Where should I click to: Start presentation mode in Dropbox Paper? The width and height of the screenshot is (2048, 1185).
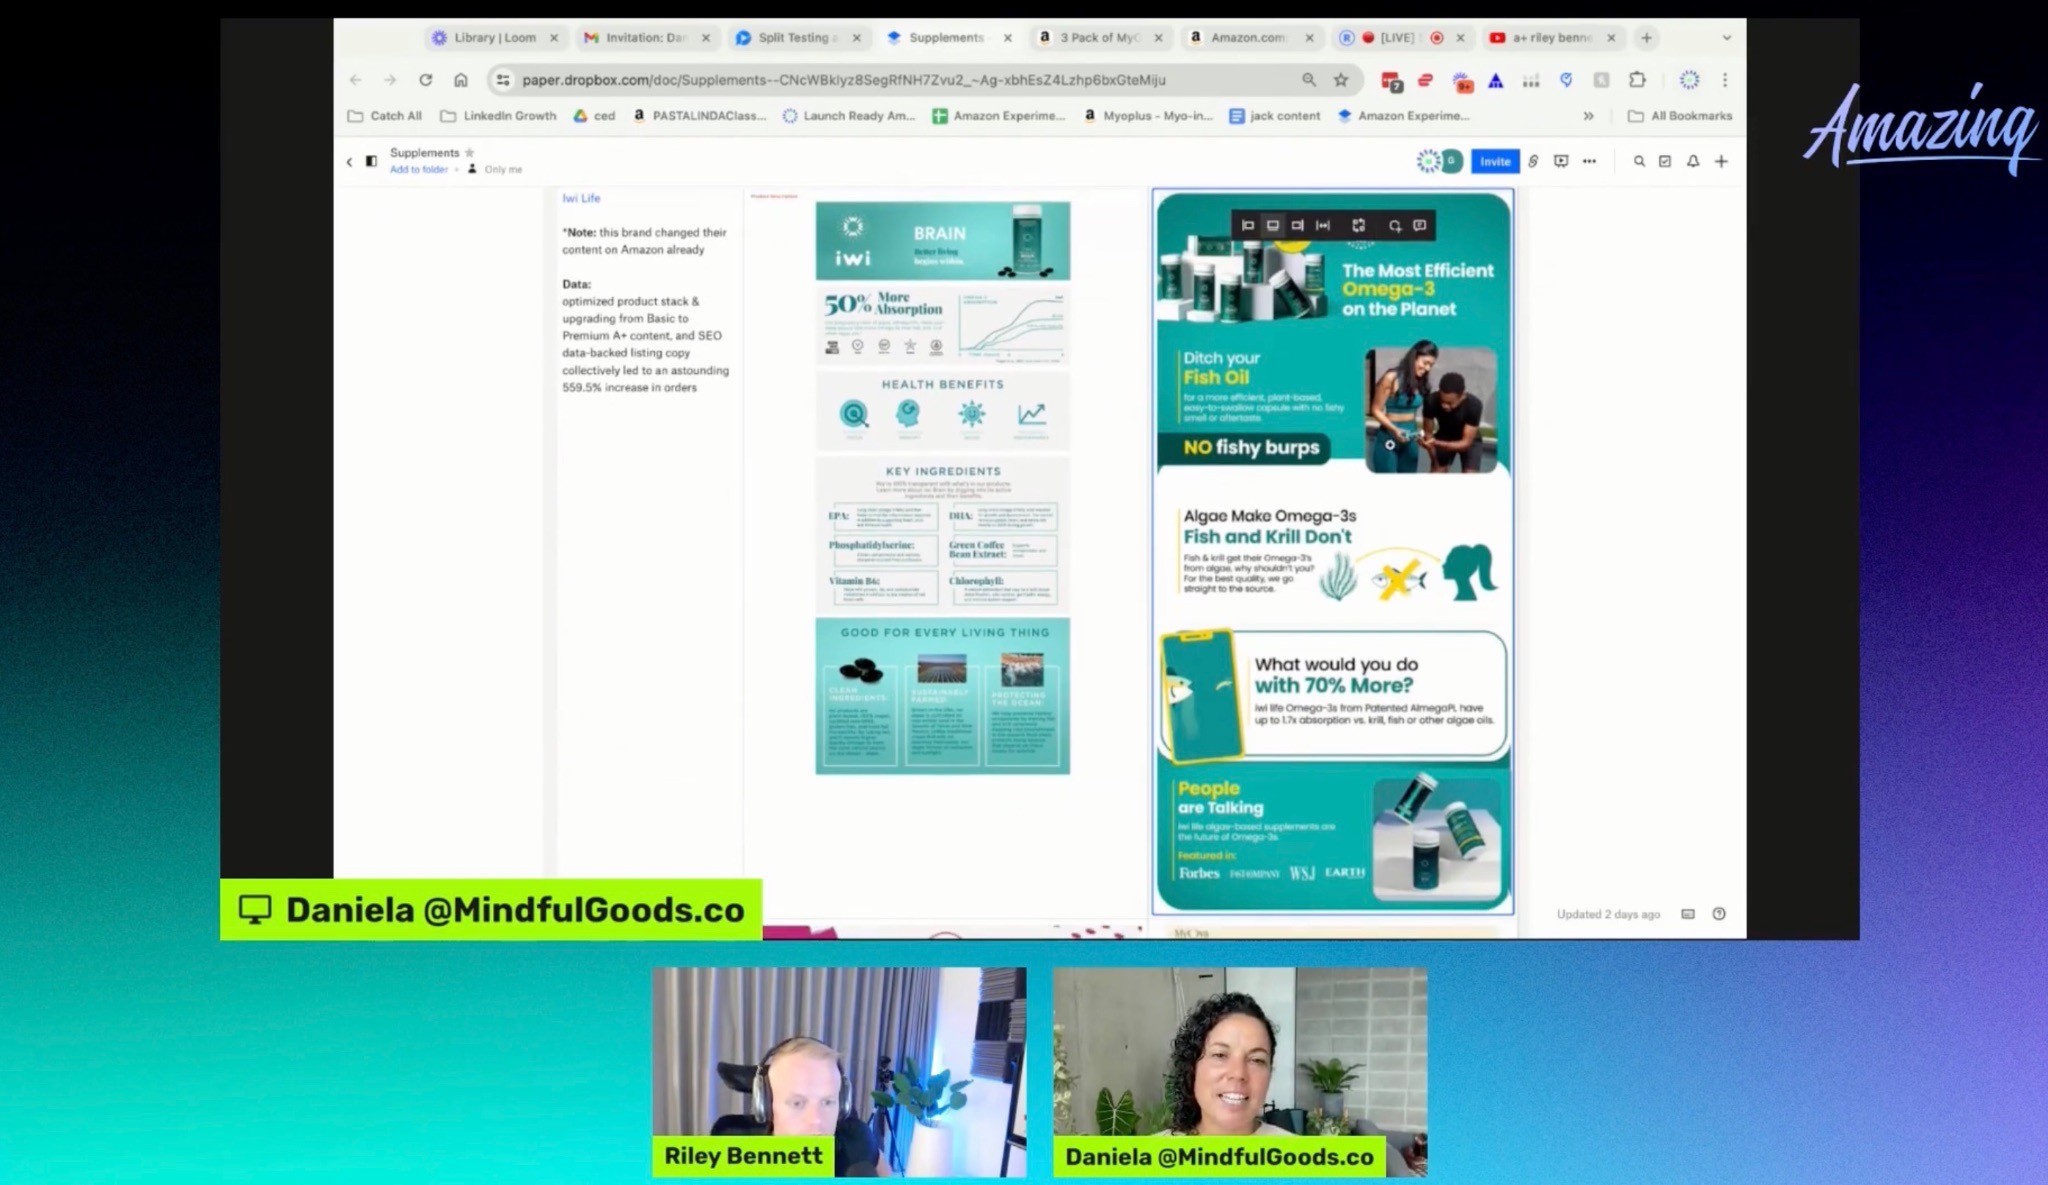pos(1561,161)
